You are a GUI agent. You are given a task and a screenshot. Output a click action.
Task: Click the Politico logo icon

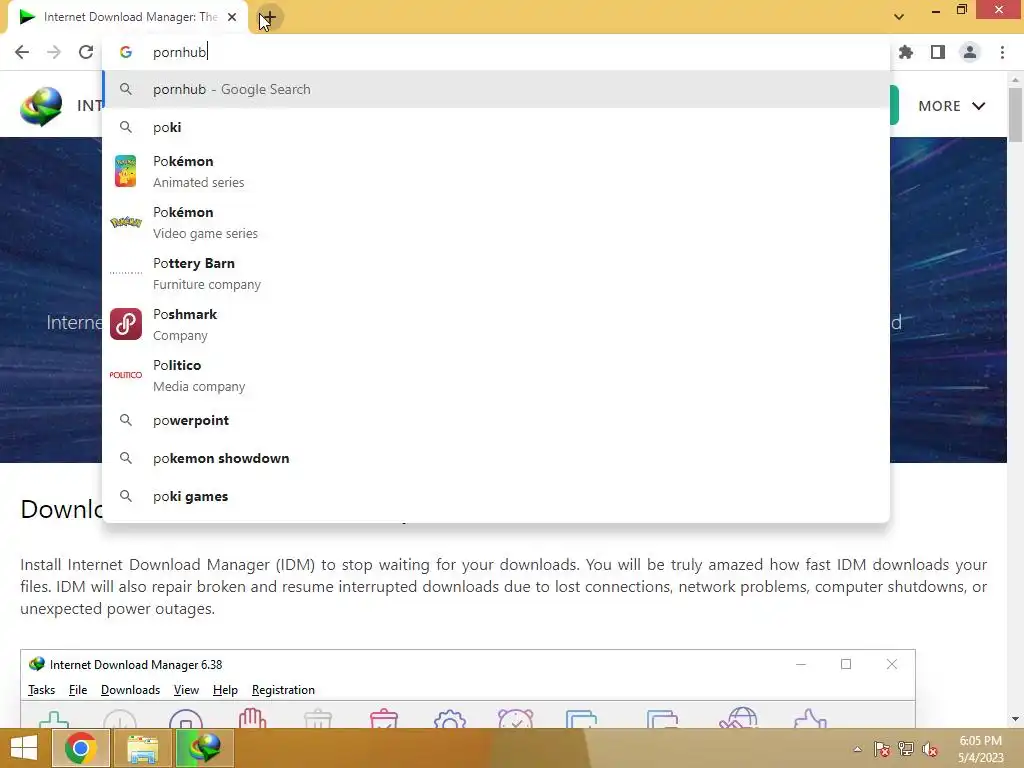click(125, 375)
